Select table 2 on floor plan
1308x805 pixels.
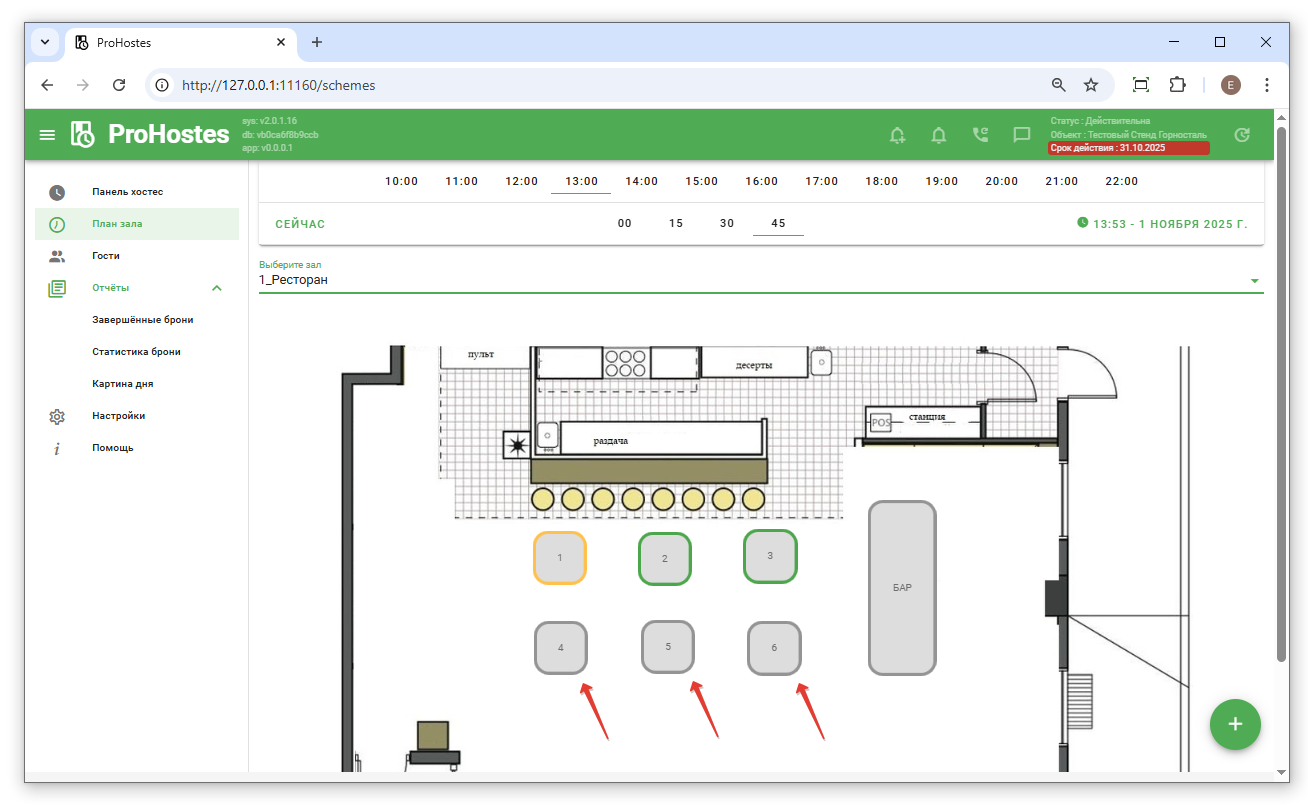[x=665, y=559]
